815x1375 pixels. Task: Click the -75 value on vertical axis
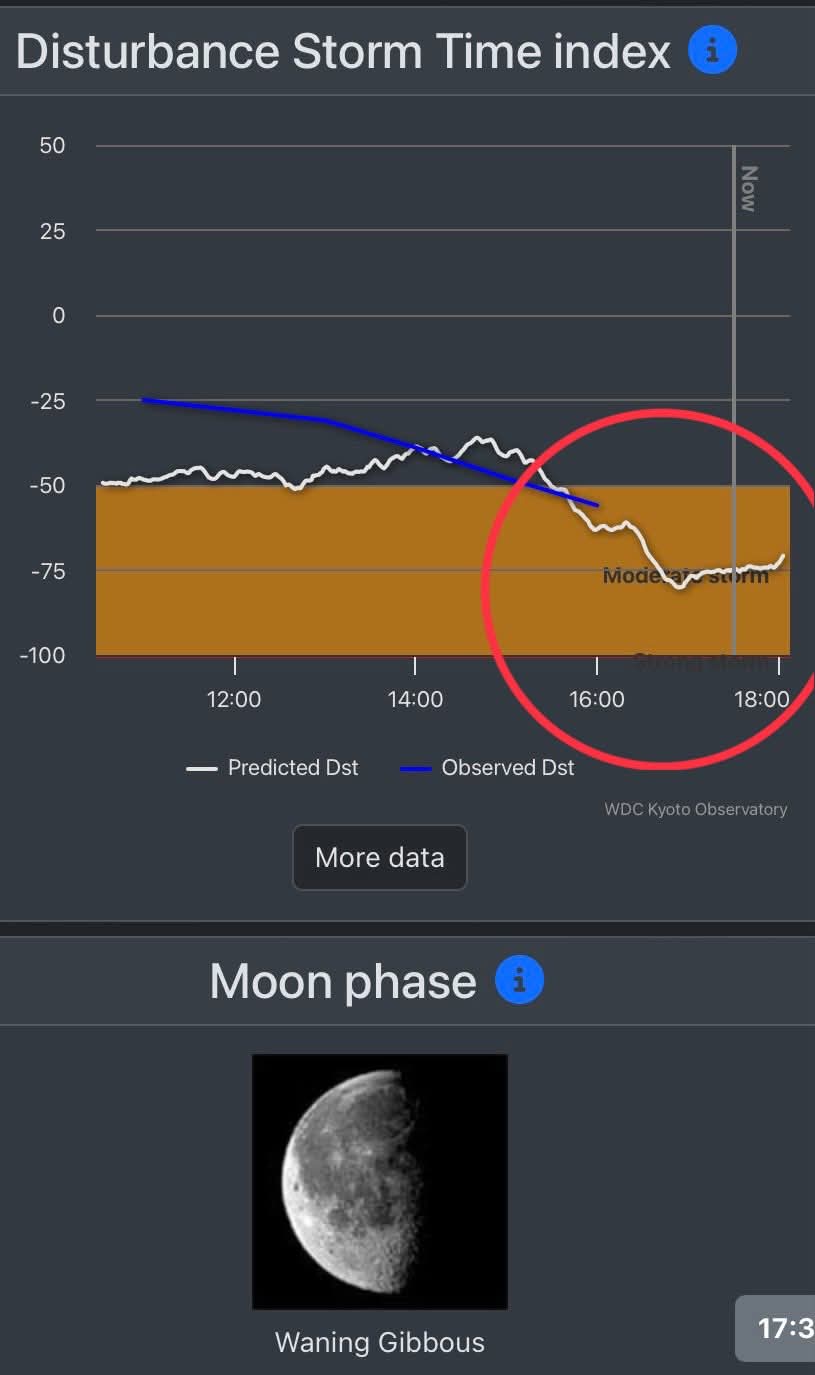click(45, 571)
